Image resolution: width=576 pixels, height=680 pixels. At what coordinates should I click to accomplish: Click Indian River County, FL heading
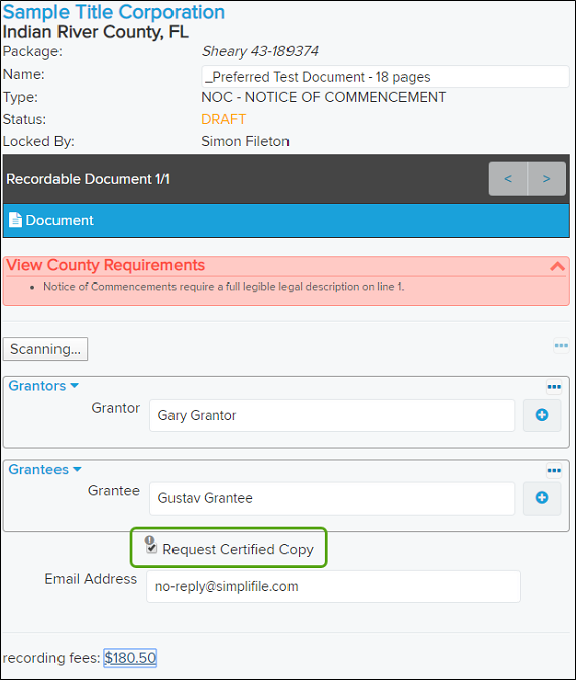[96, 32]
